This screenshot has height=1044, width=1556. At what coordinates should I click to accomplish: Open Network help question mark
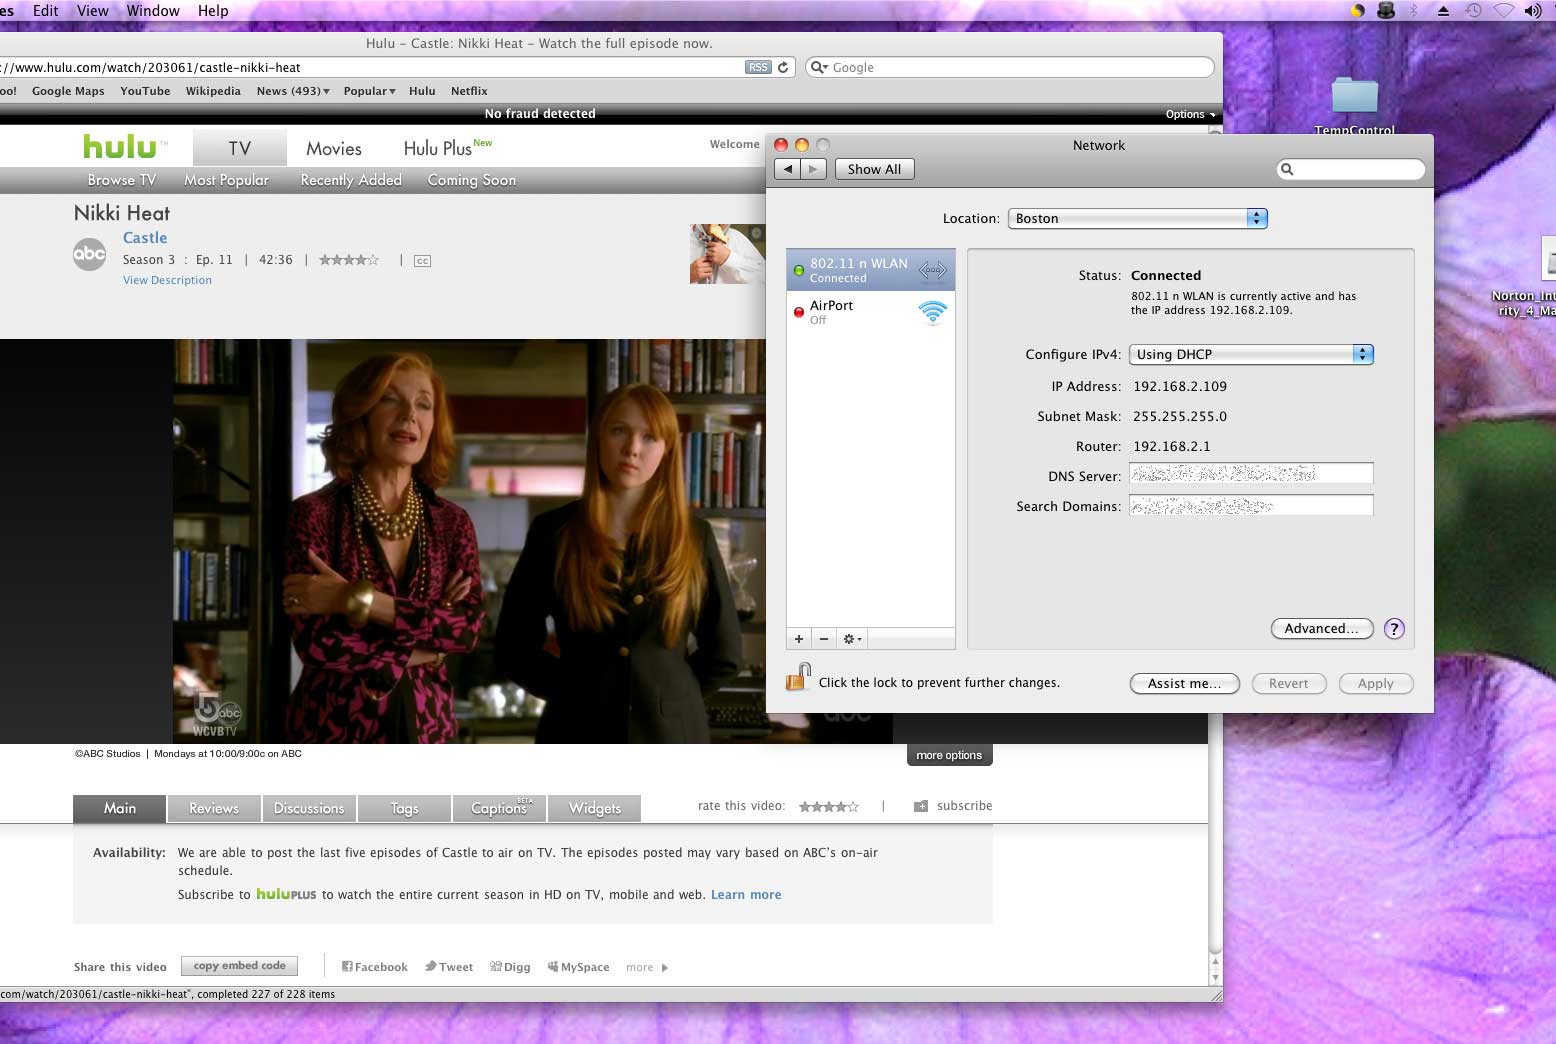point(1394,629)
